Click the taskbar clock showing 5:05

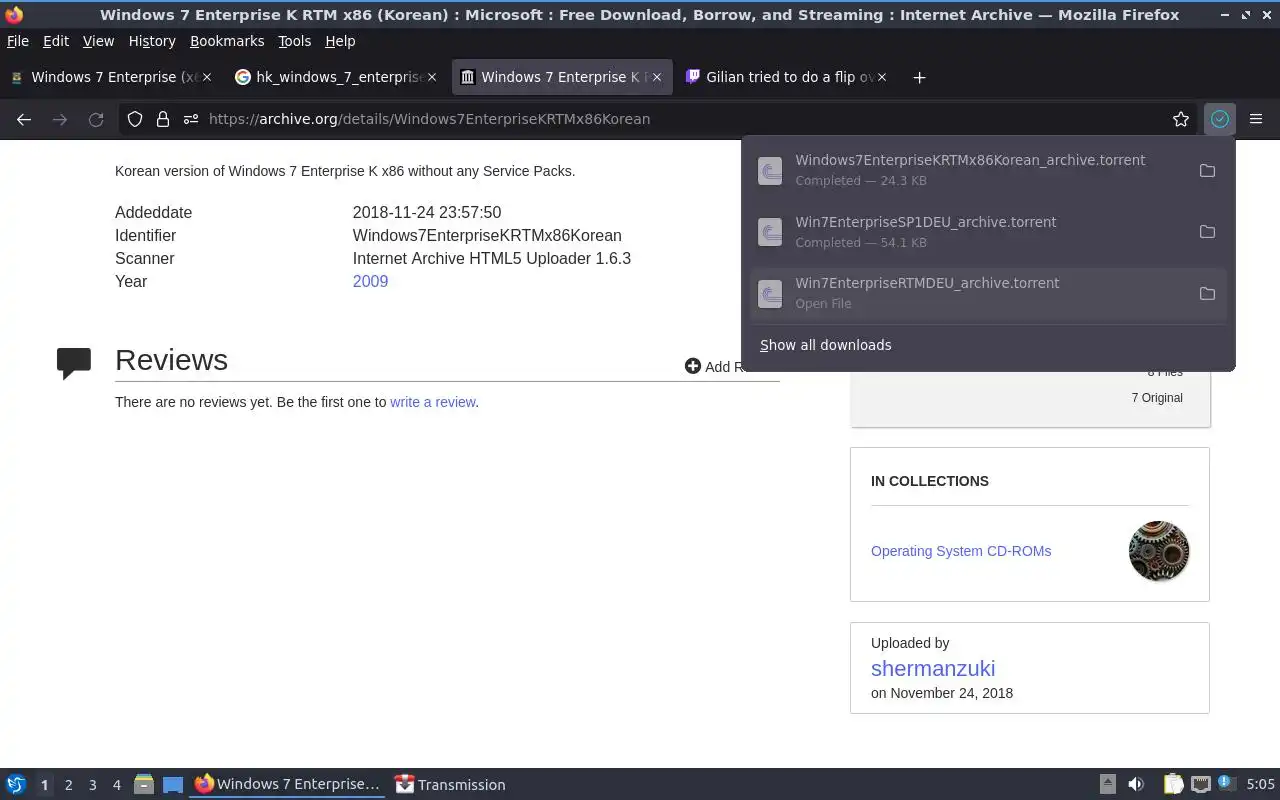[x=1260, y=785]
